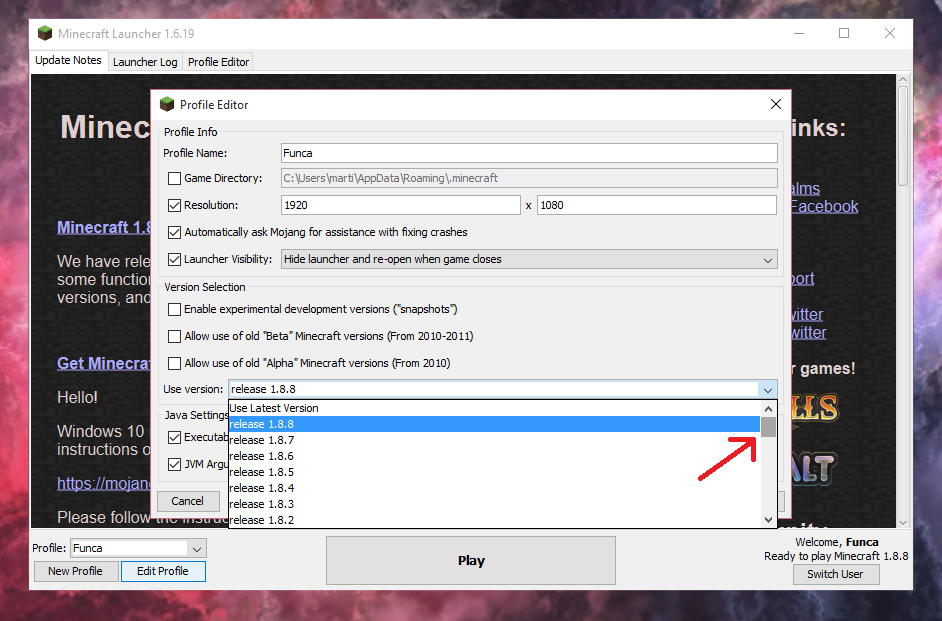The image size is (942, 621).
Task: Choose Use Latest Version in the list
Action: pyautogui.click(x=274, y=408)
